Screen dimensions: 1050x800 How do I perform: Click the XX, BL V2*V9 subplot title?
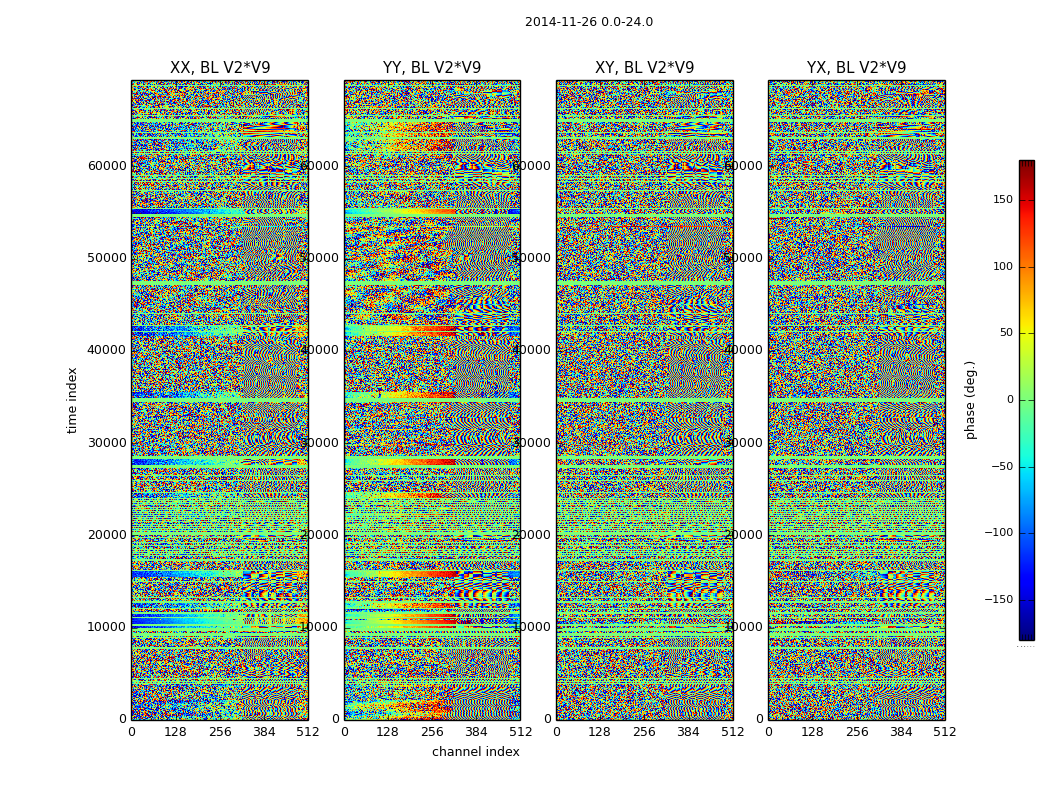click(220, 68)
